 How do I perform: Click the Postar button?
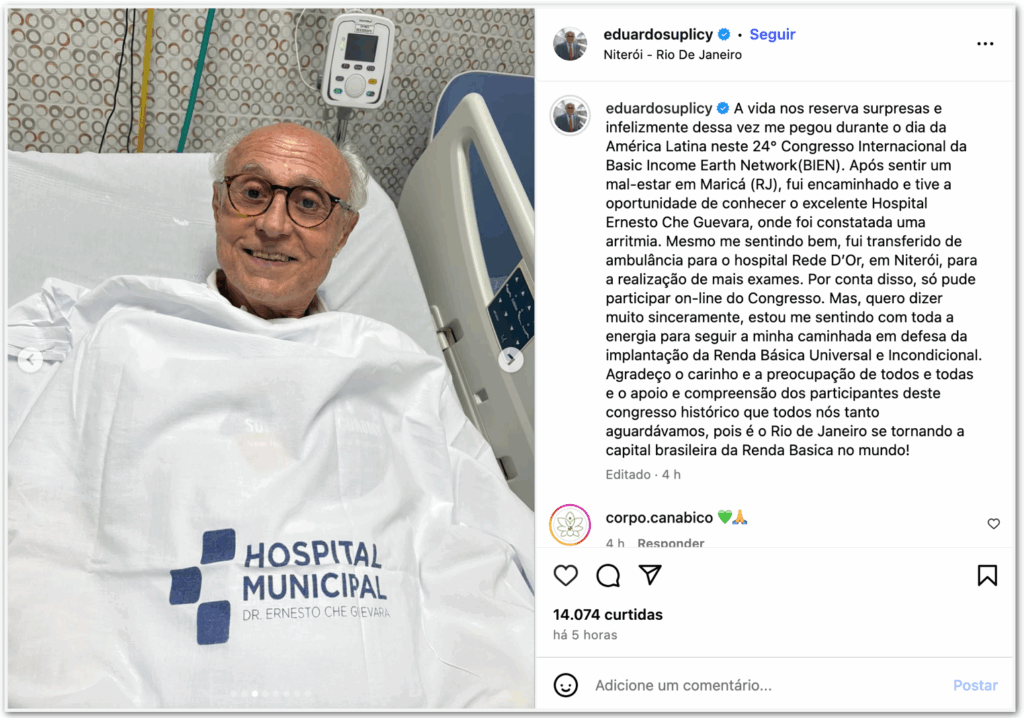click(x=975, y=685)
